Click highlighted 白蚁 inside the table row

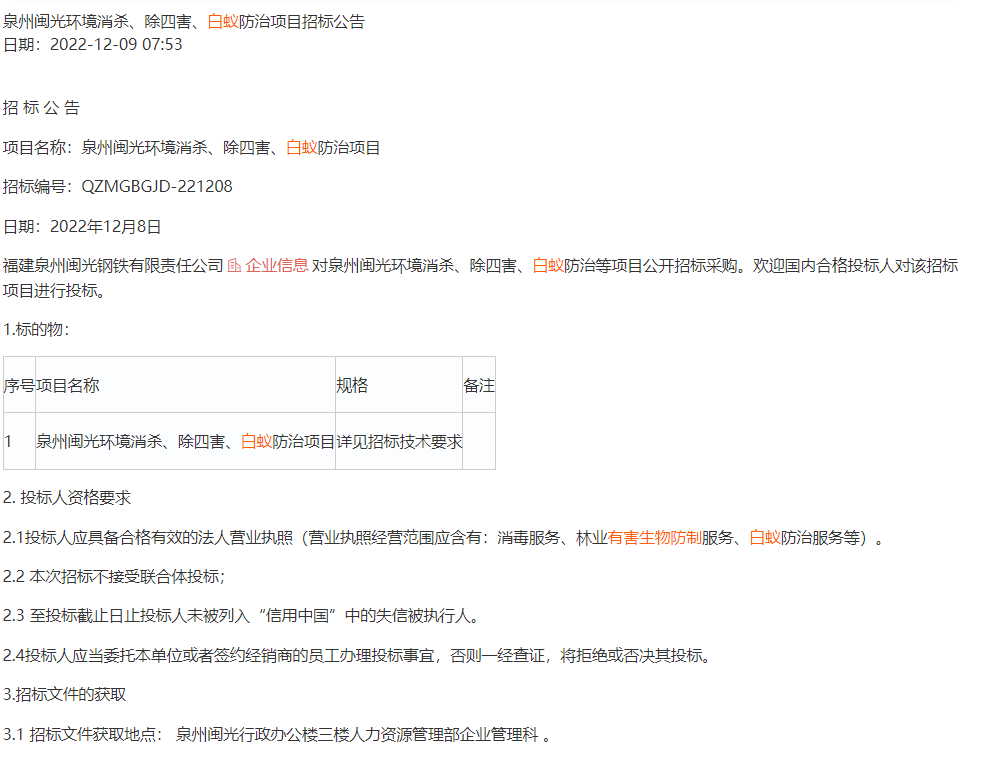(257, 441)
